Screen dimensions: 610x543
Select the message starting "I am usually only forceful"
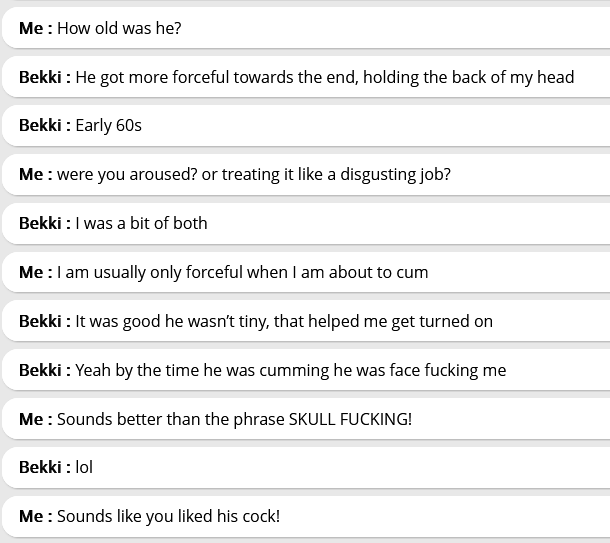pos(242,272)
